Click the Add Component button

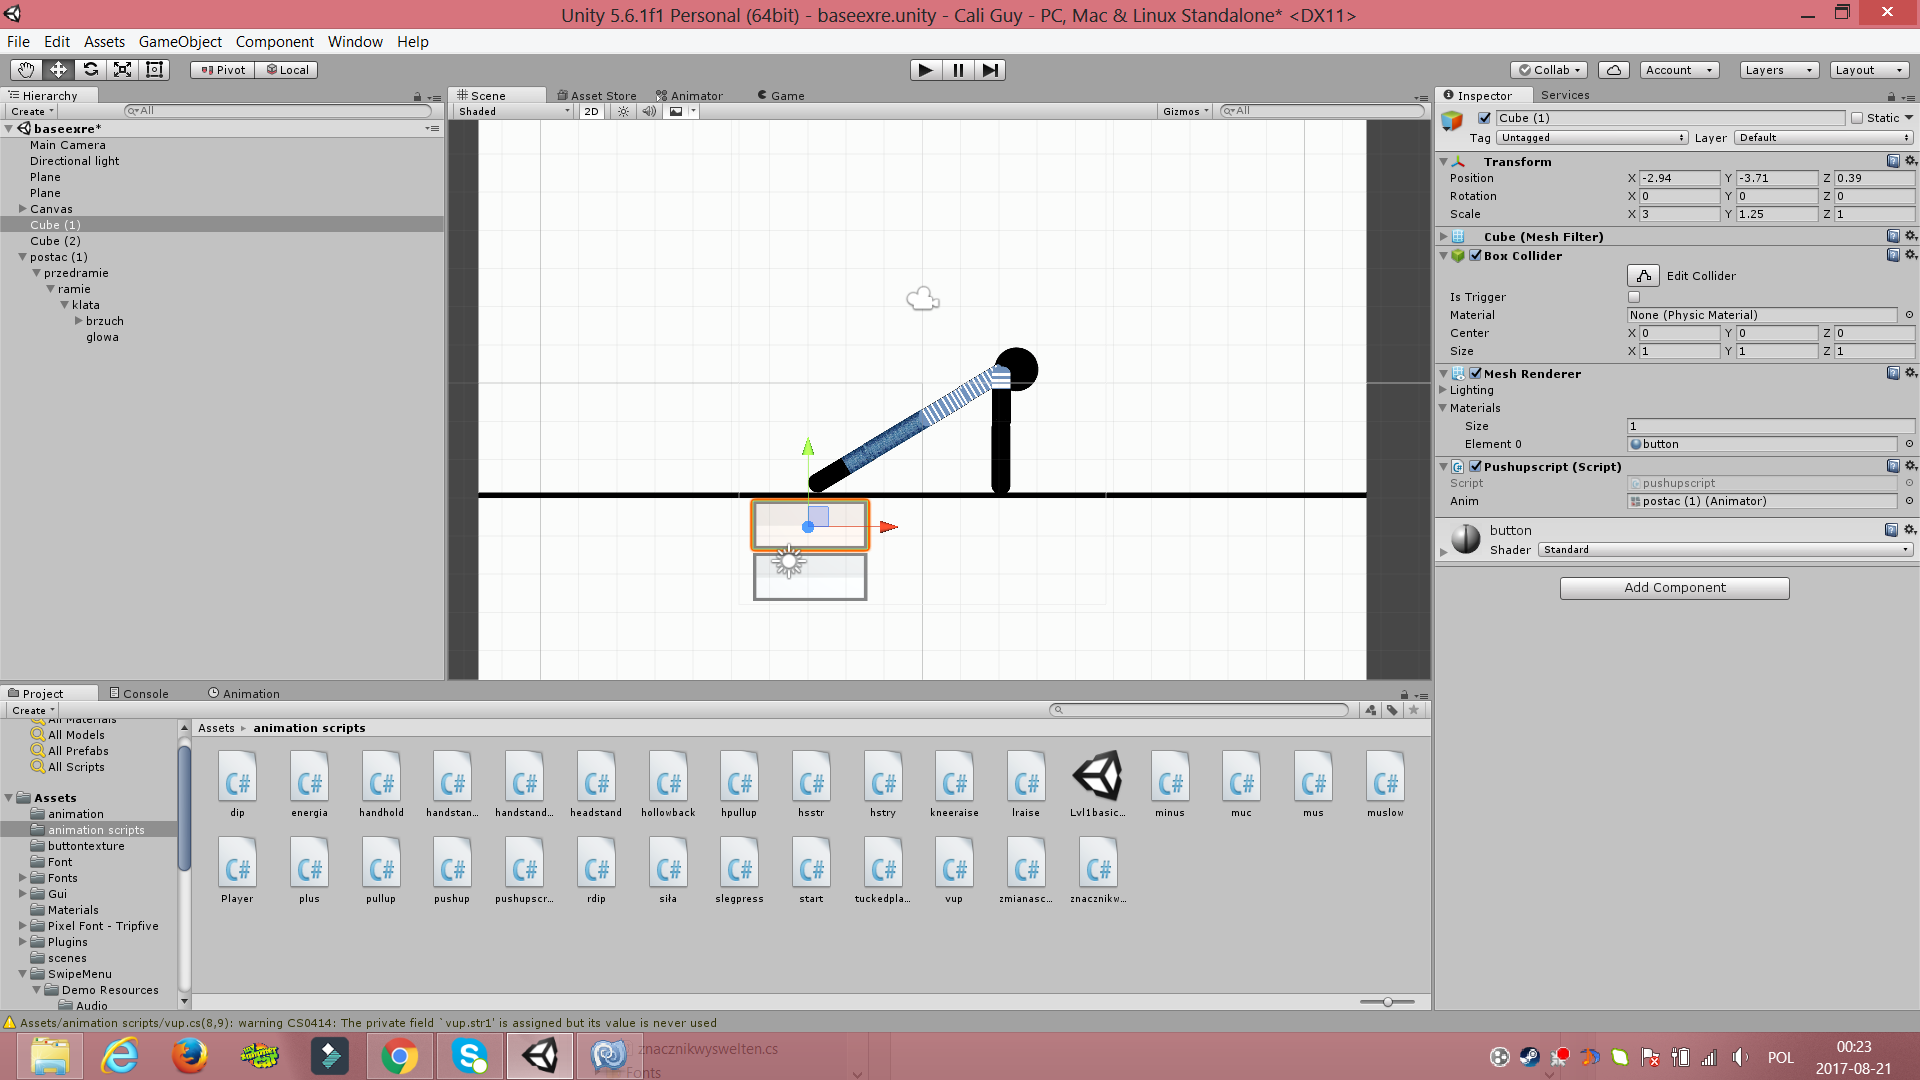pos(1674,588)
